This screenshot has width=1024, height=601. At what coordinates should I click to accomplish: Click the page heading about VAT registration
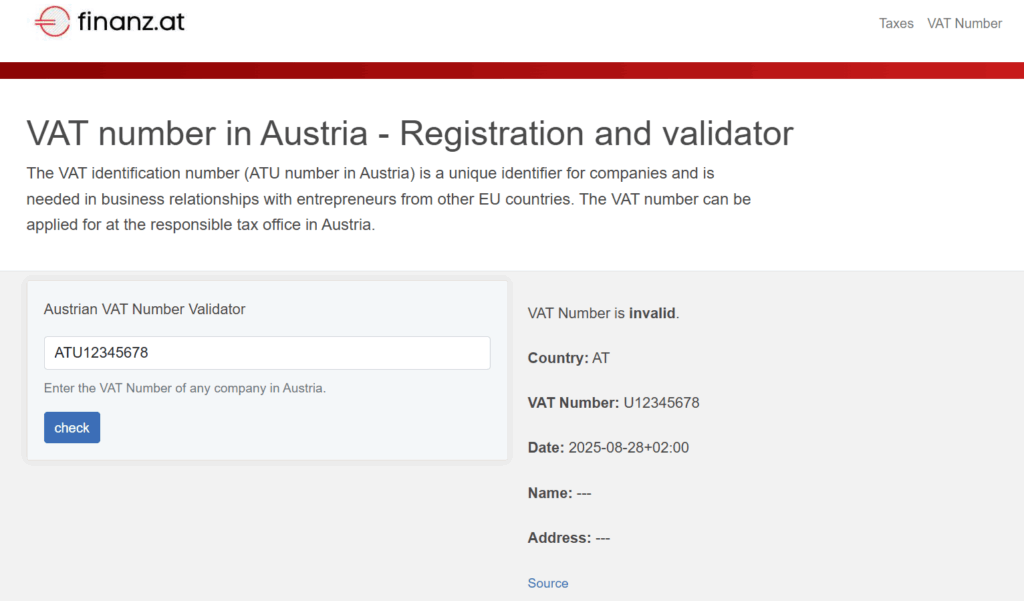(x=410, y=133)
